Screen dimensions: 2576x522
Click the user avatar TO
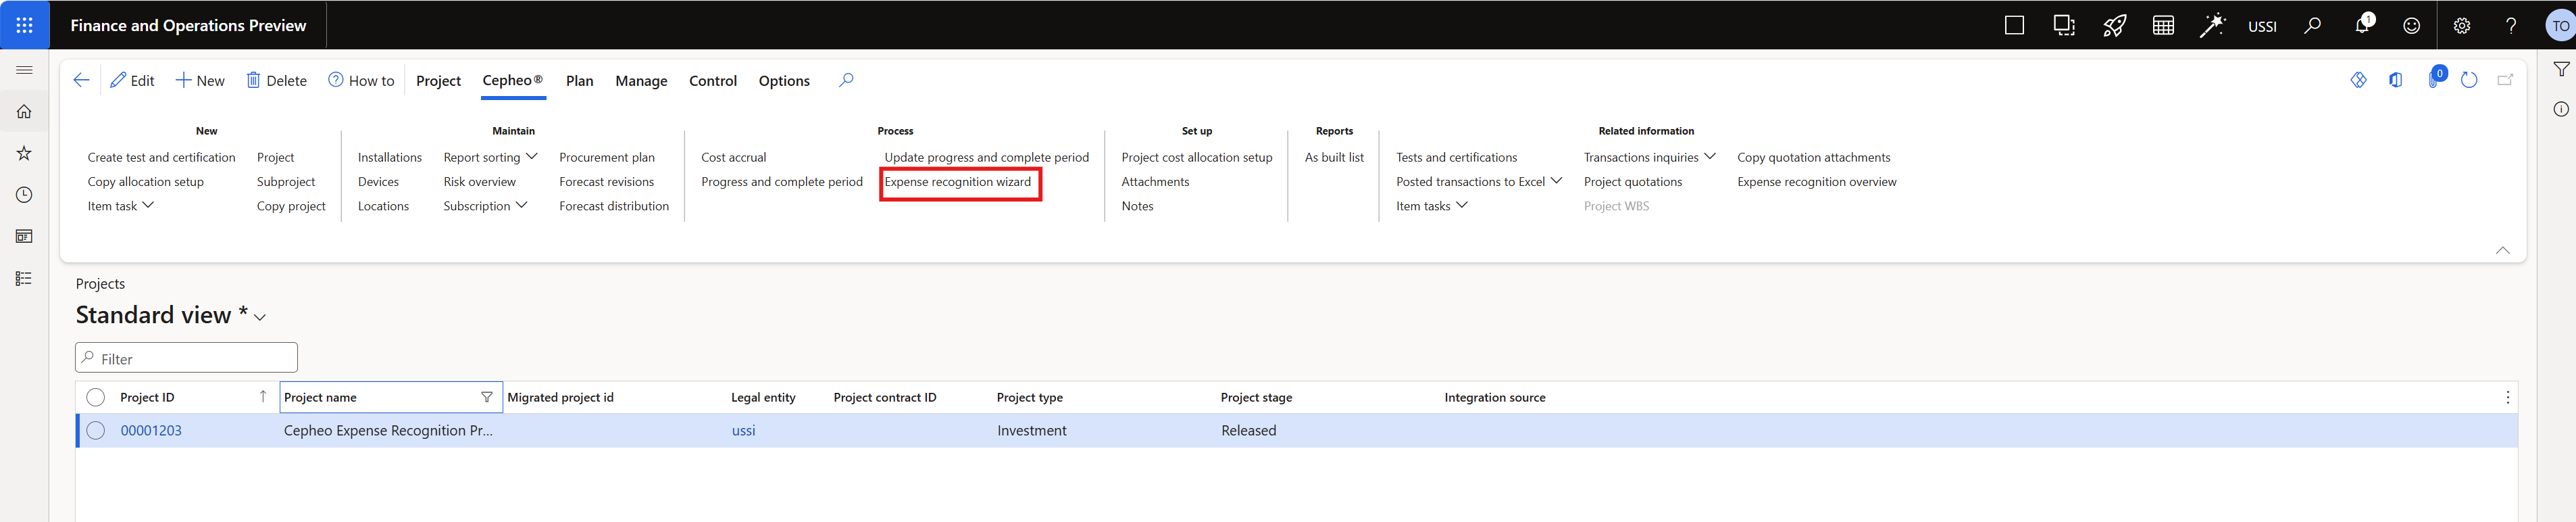pos(2560,26)
